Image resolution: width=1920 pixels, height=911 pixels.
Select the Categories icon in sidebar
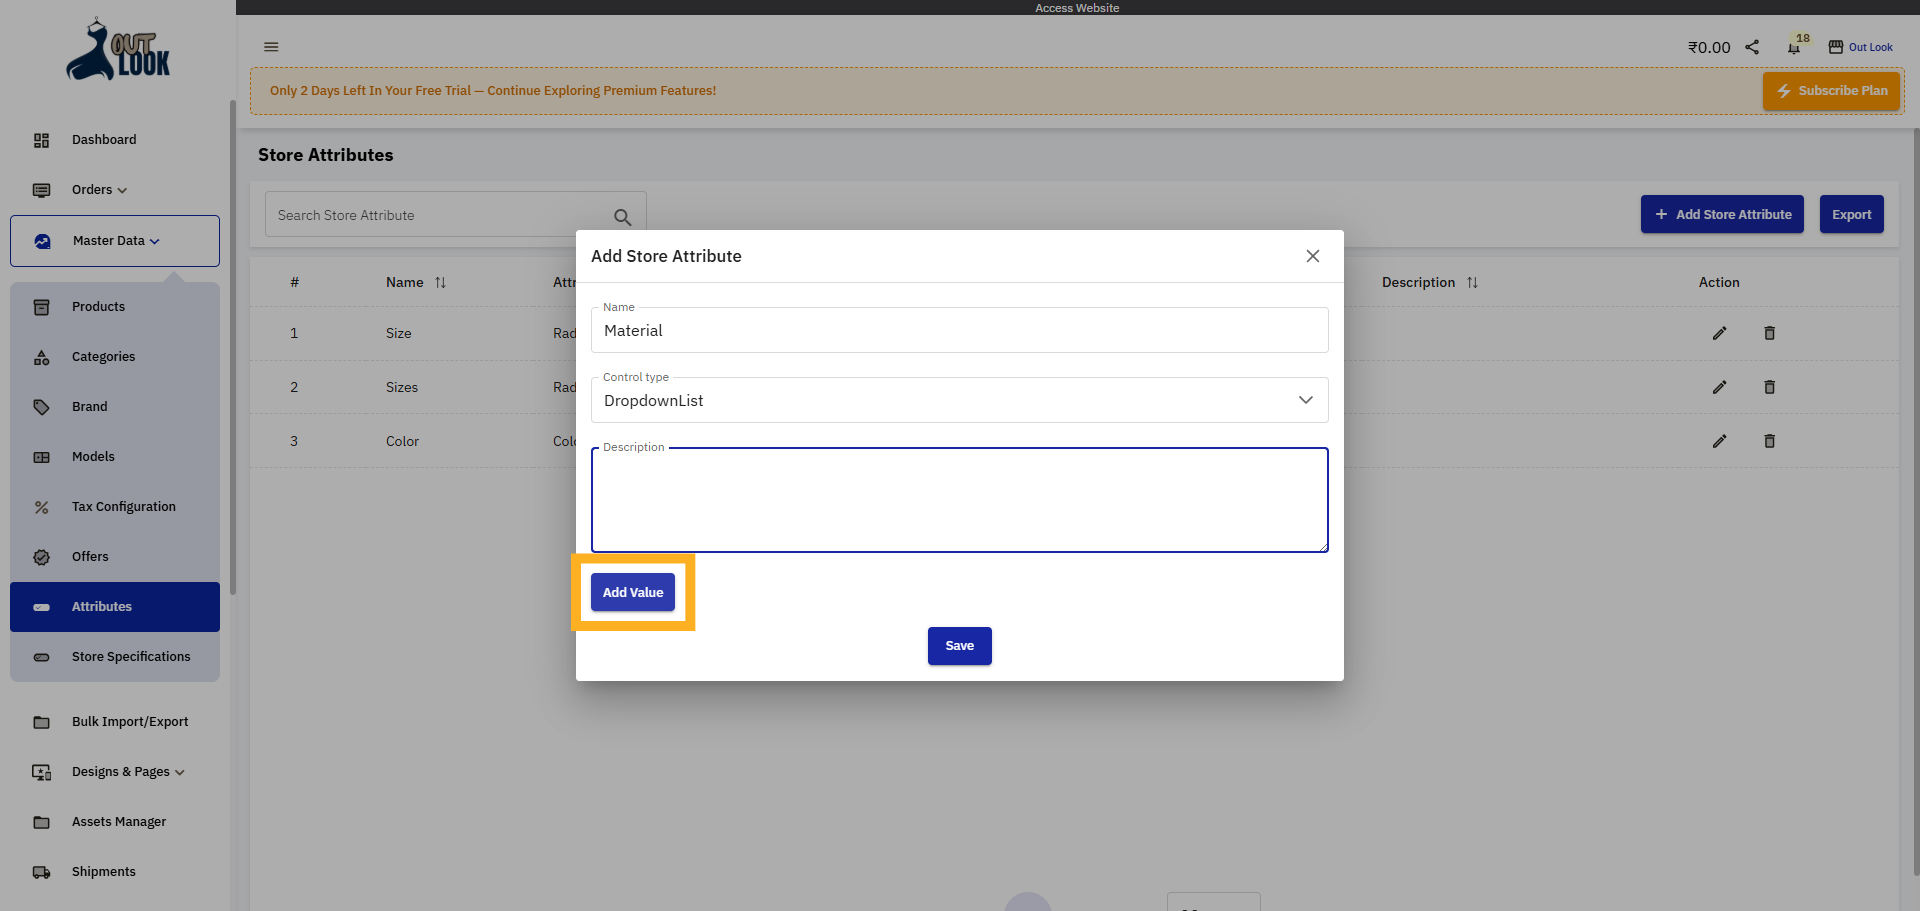(41, 357)
